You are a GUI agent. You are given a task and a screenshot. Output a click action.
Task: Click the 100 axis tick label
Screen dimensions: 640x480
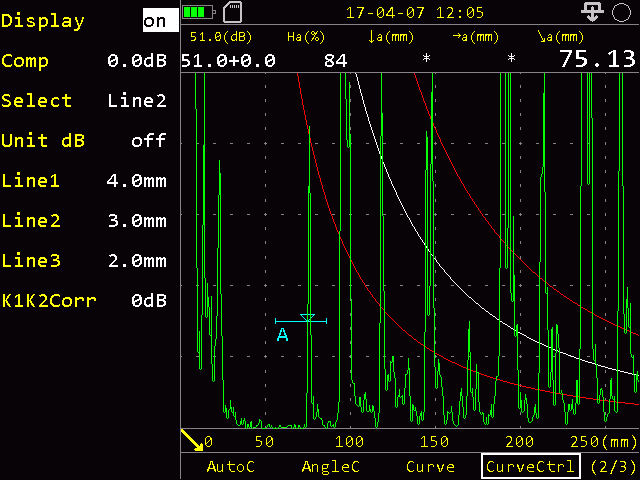coord(349,442)
